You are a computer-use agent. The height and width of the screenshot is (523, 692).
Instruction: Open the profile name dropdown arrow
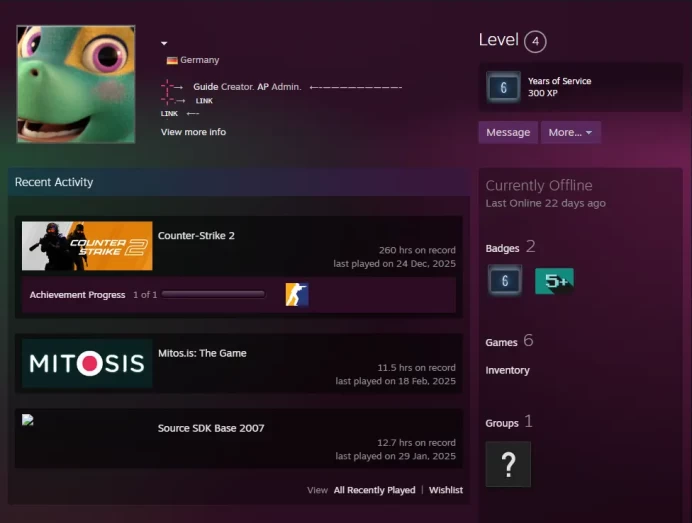pos(164,43)
